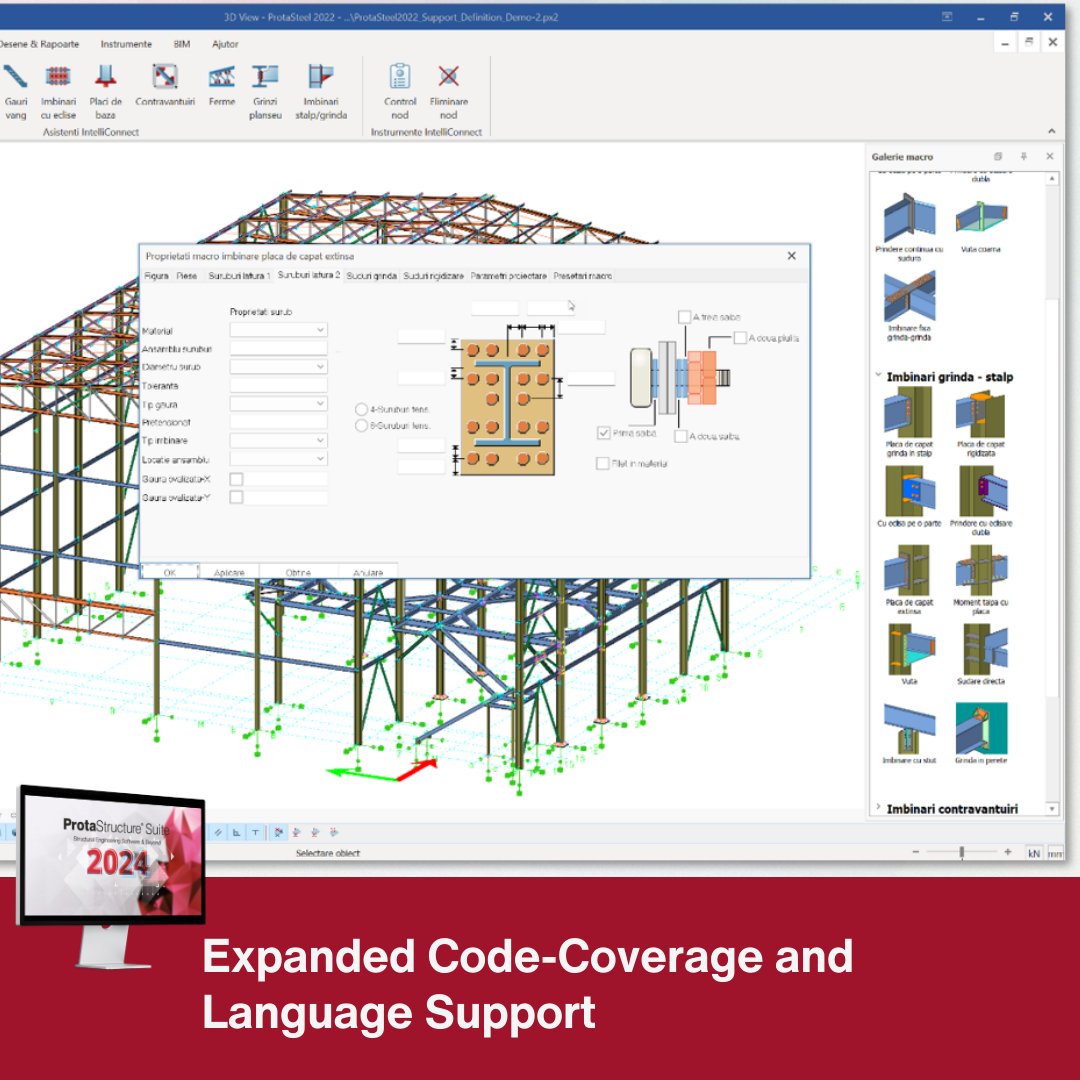Open the Gauri vang assistant
1080x1080 pixels.
pos(15,92)
